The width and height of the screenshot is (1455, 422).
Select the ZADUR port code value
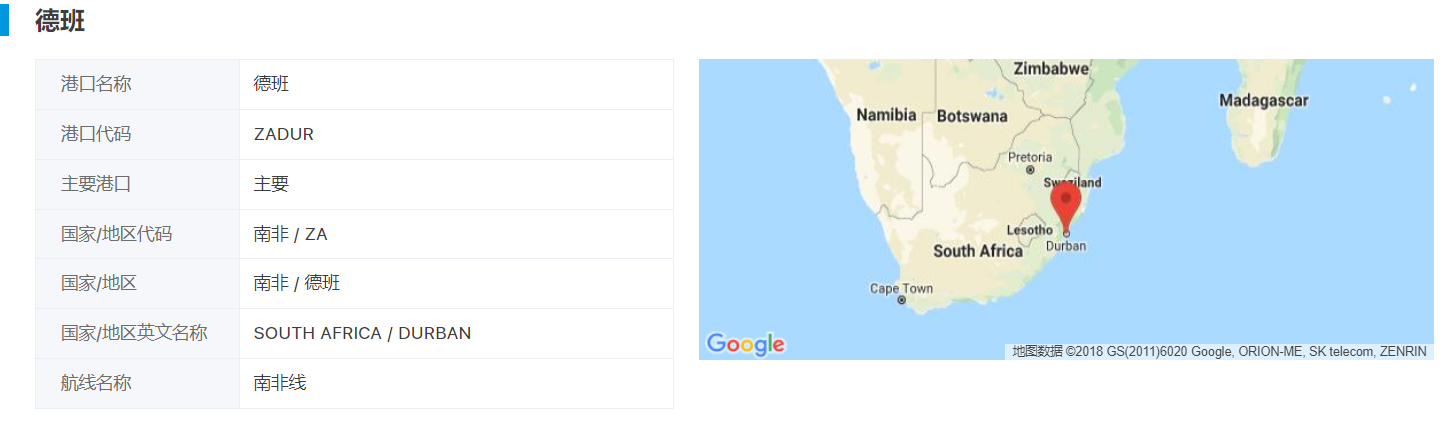[284, 134]
